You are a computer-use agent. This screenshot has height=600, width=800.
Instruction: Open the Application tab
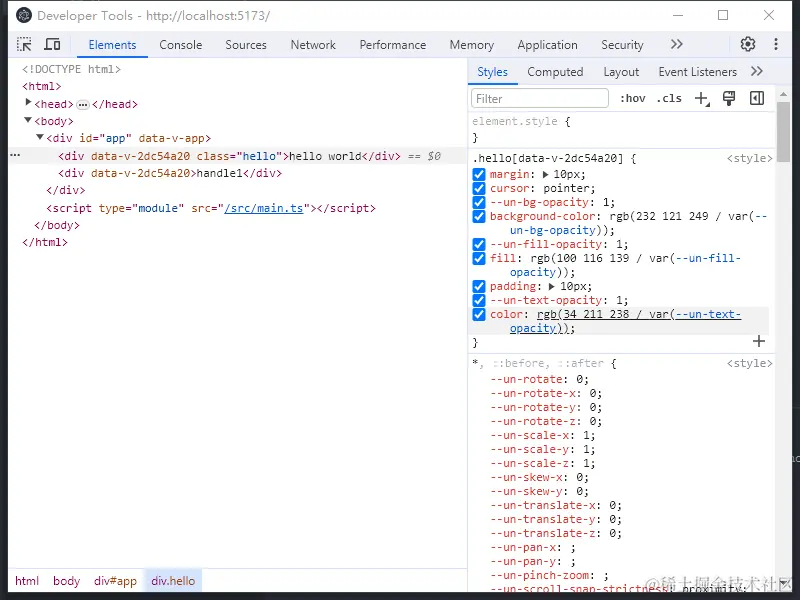pyautogui.click(x=547, y=45)
